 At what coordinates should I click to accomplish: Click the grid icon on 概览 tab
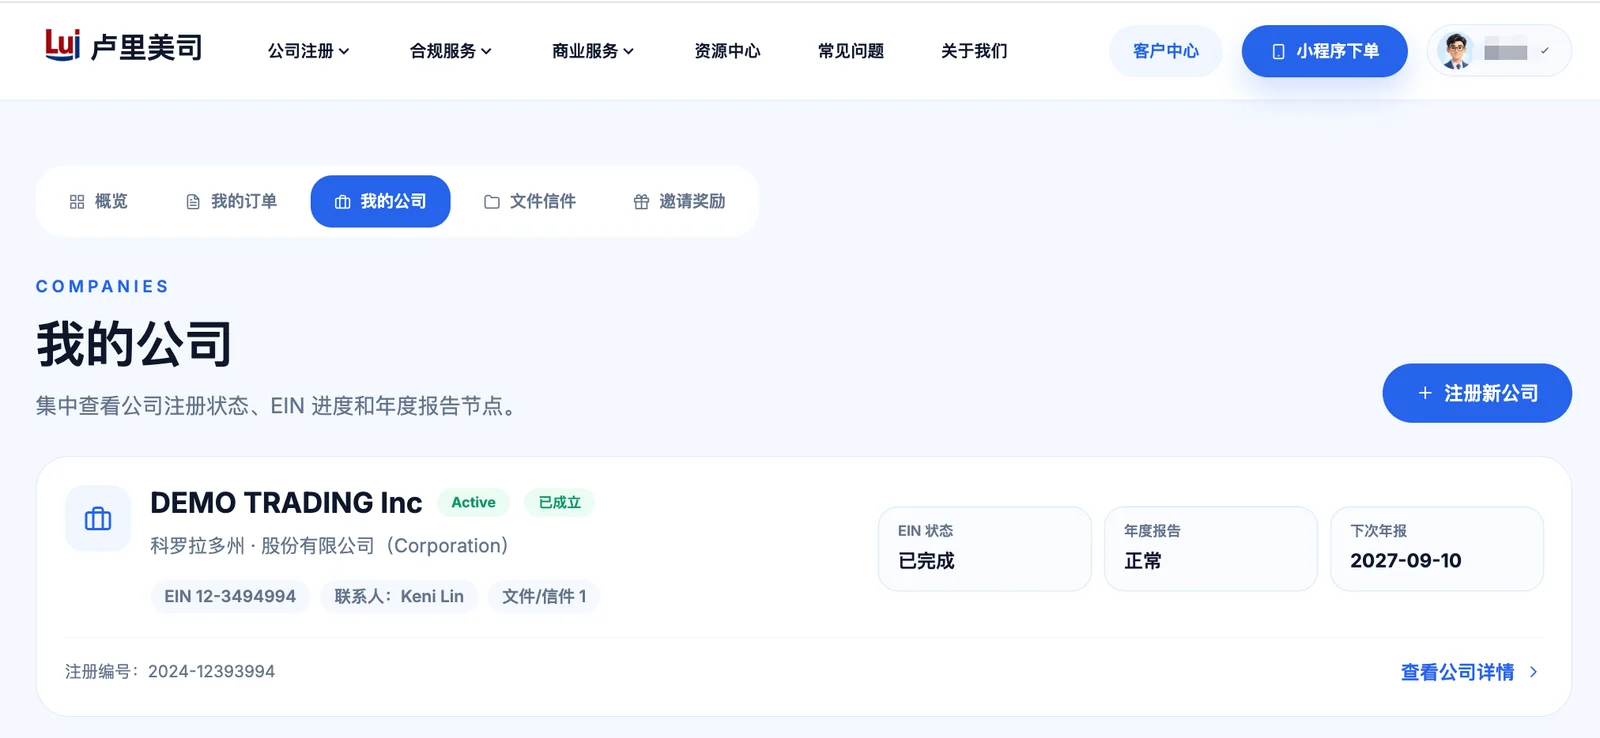point(77,202)
